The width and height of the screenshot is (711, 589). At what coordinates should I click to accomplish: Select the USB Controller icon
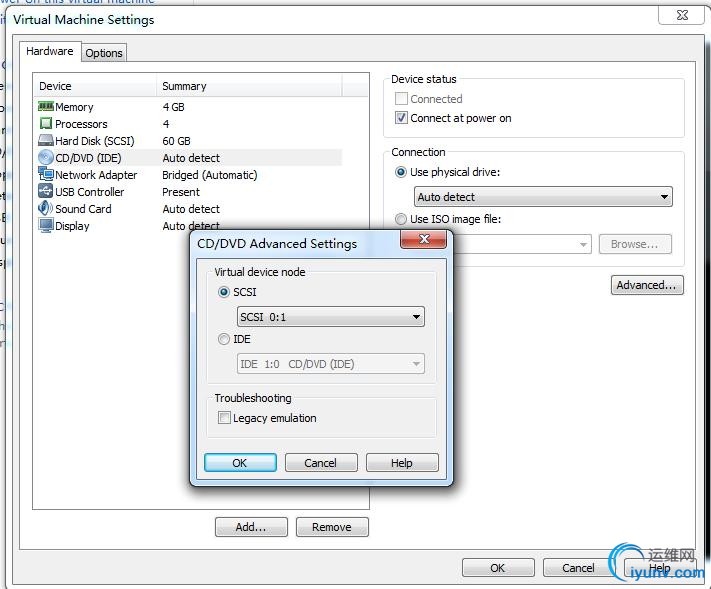(x=46, y=191)
